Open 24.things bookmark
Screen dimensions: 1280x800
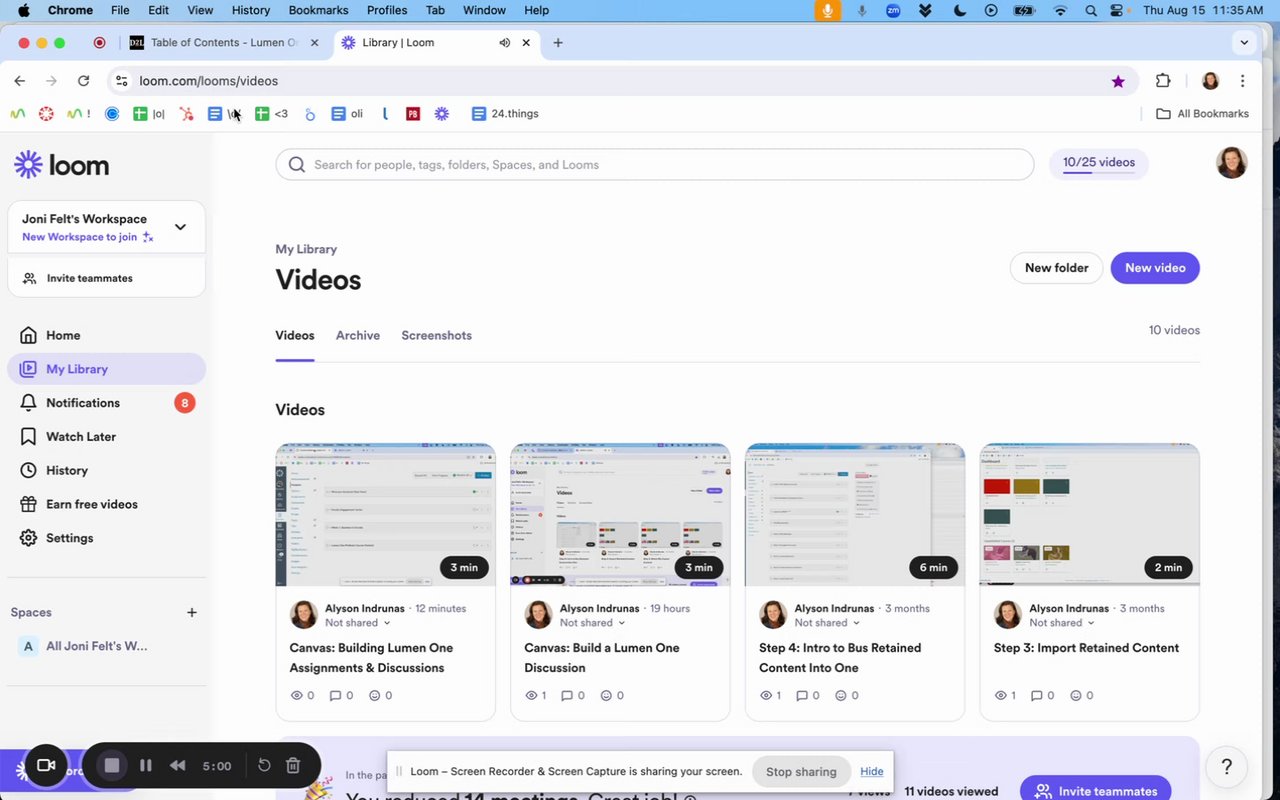click(x=505, y=114)
